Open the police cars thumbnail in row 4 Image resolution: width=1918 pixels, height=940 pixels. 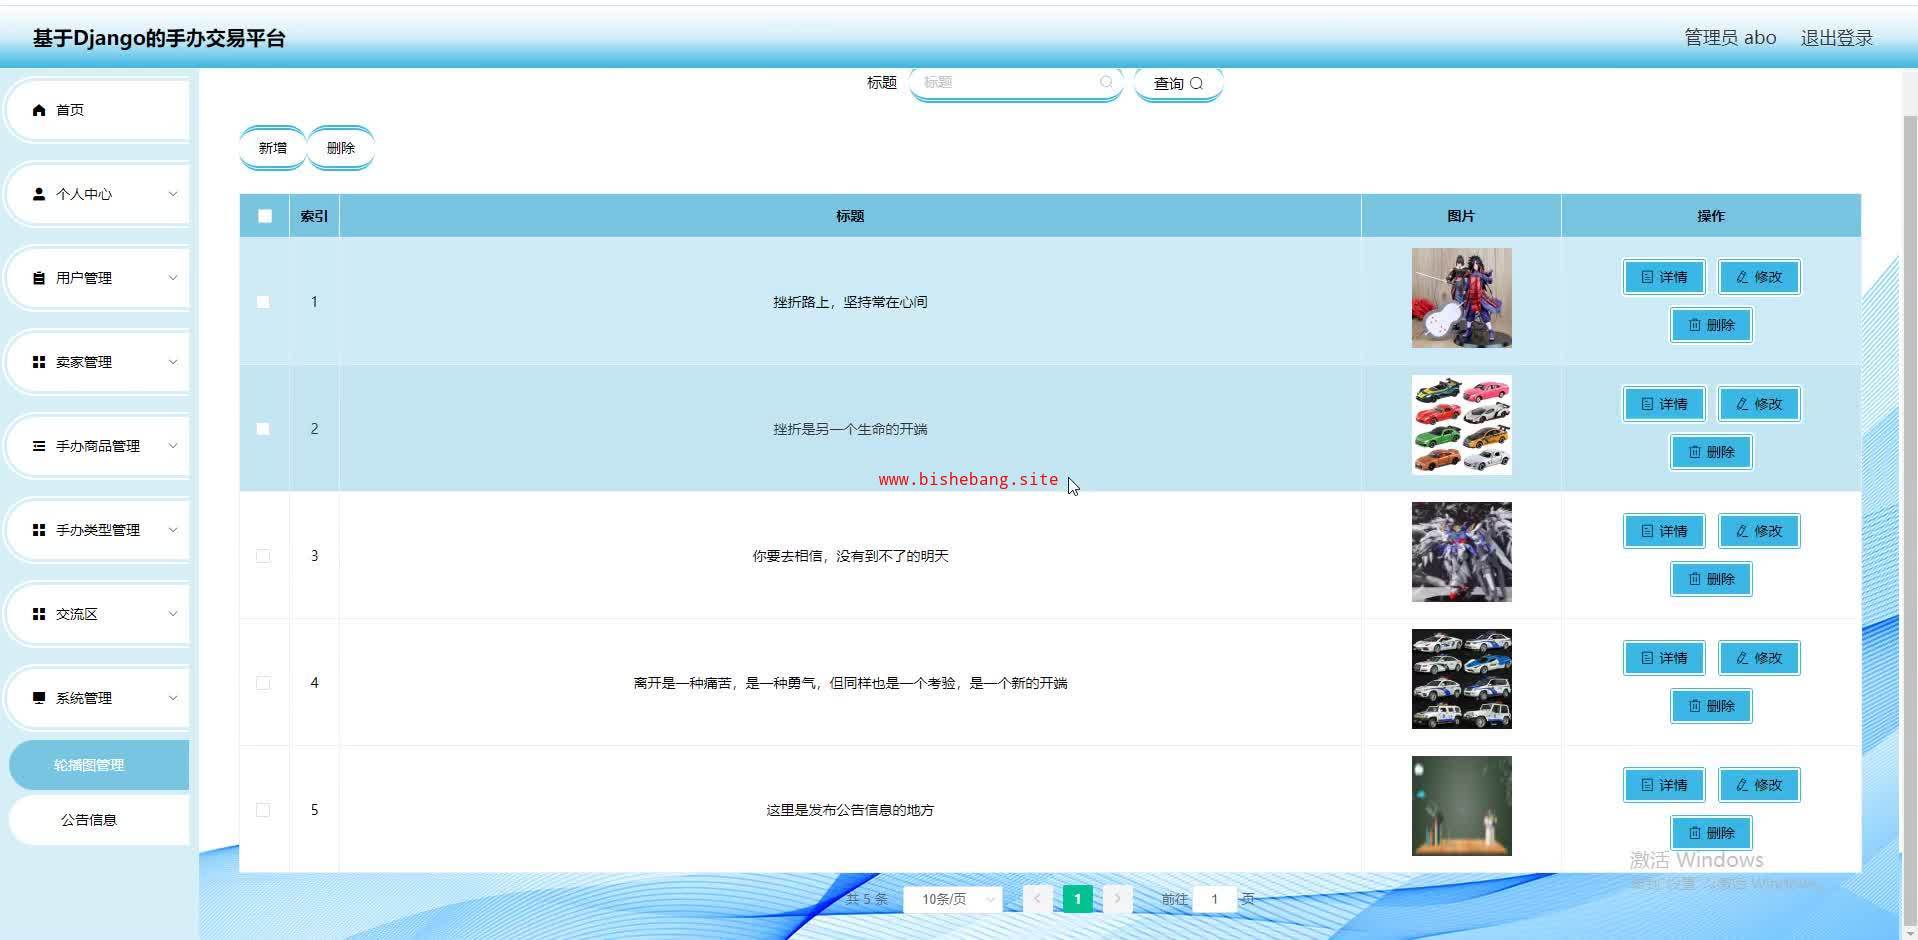(x=1462, y=679)
